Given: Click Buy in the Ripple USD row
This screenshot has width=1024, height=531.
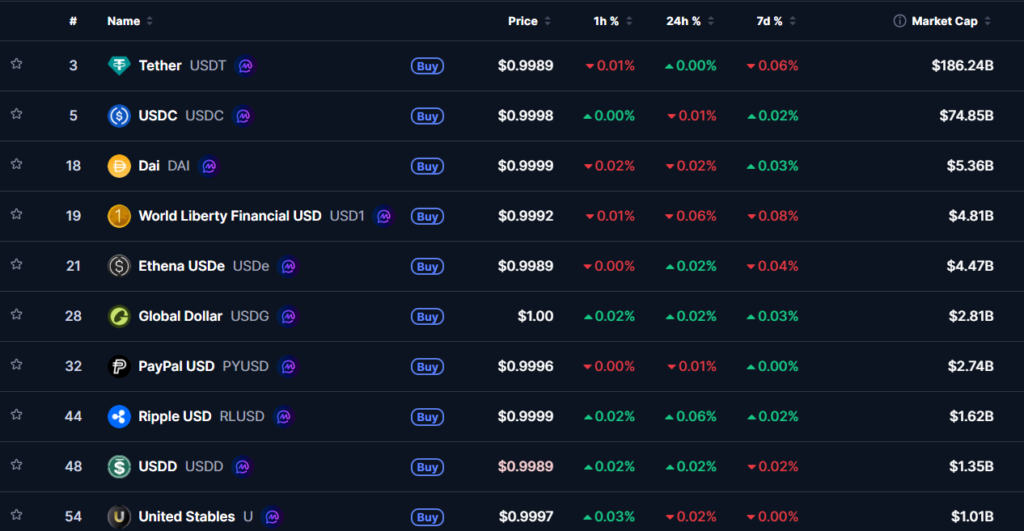Looking at the screenshot, I should (x=427, y=417).
